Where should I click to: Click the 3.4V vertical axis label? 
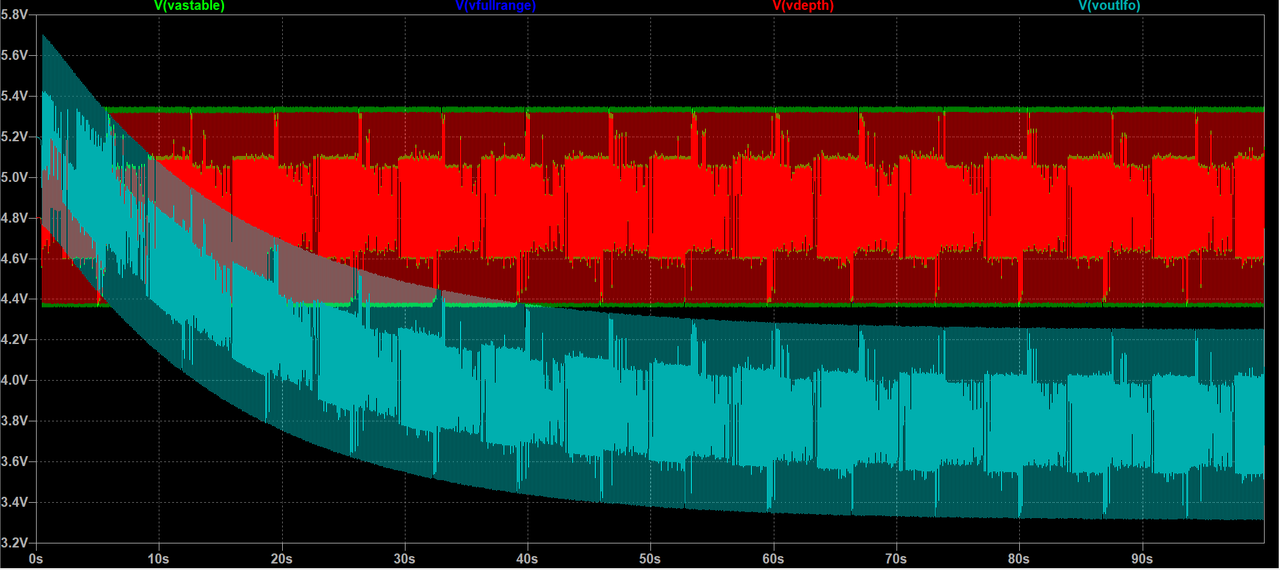coord(14,502)
